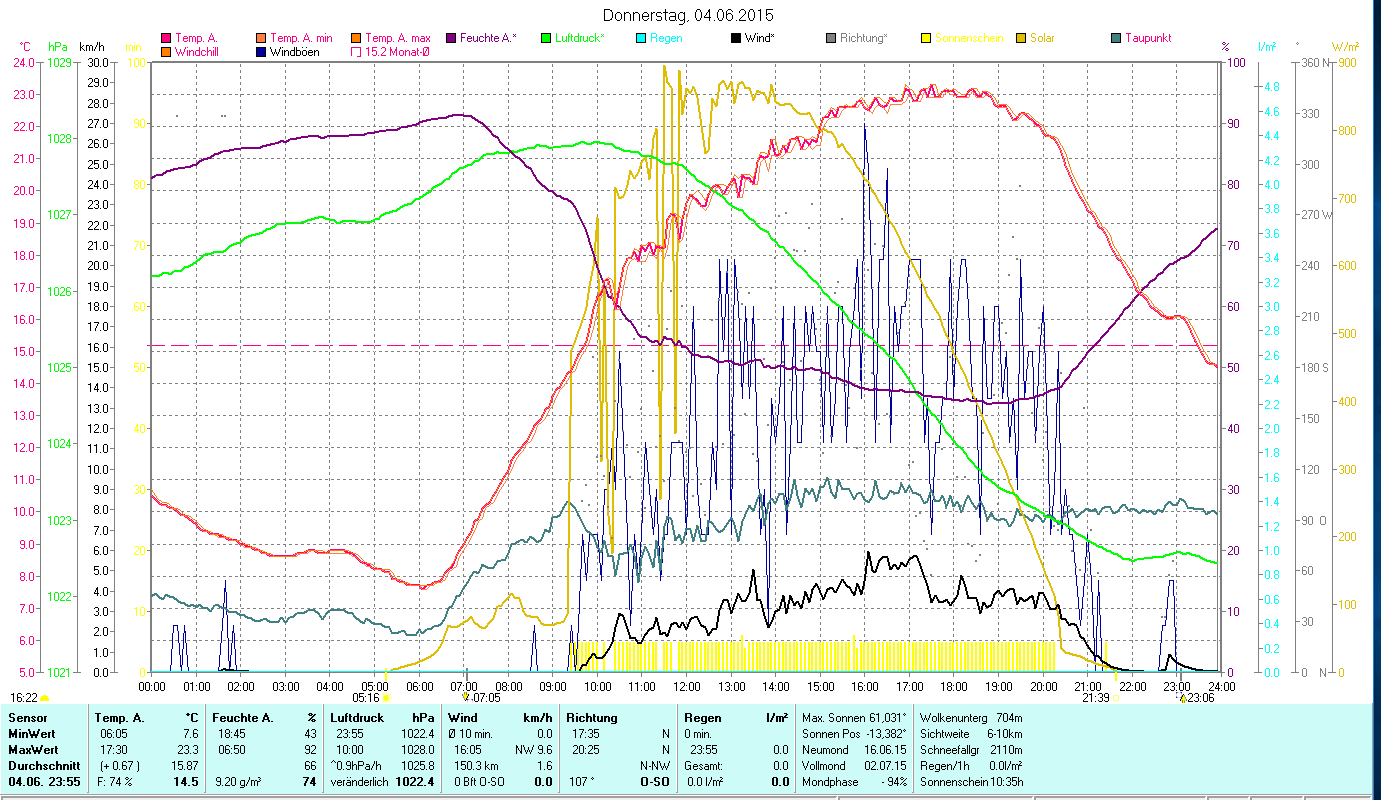Click the 15.2 Monat-Ø outlined legend marker
The height and width of the screenshot is (800, 1381).
[x=356, y=51]
